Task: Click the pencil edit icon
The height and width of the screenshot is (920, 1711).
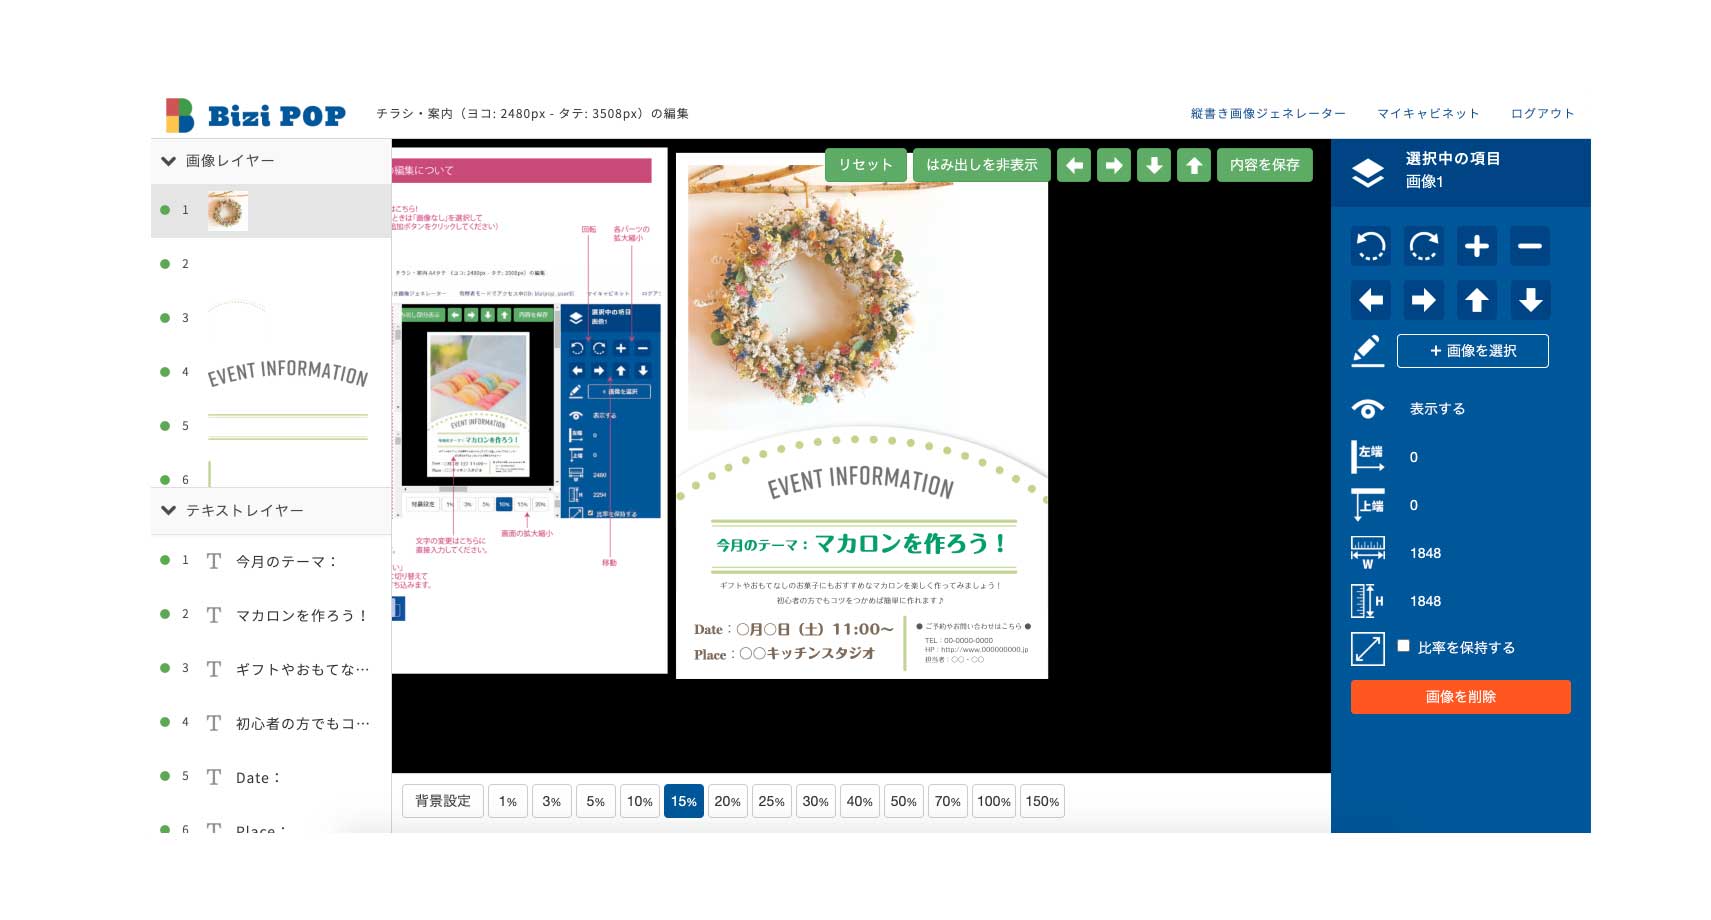Action: click(1367, 351)
